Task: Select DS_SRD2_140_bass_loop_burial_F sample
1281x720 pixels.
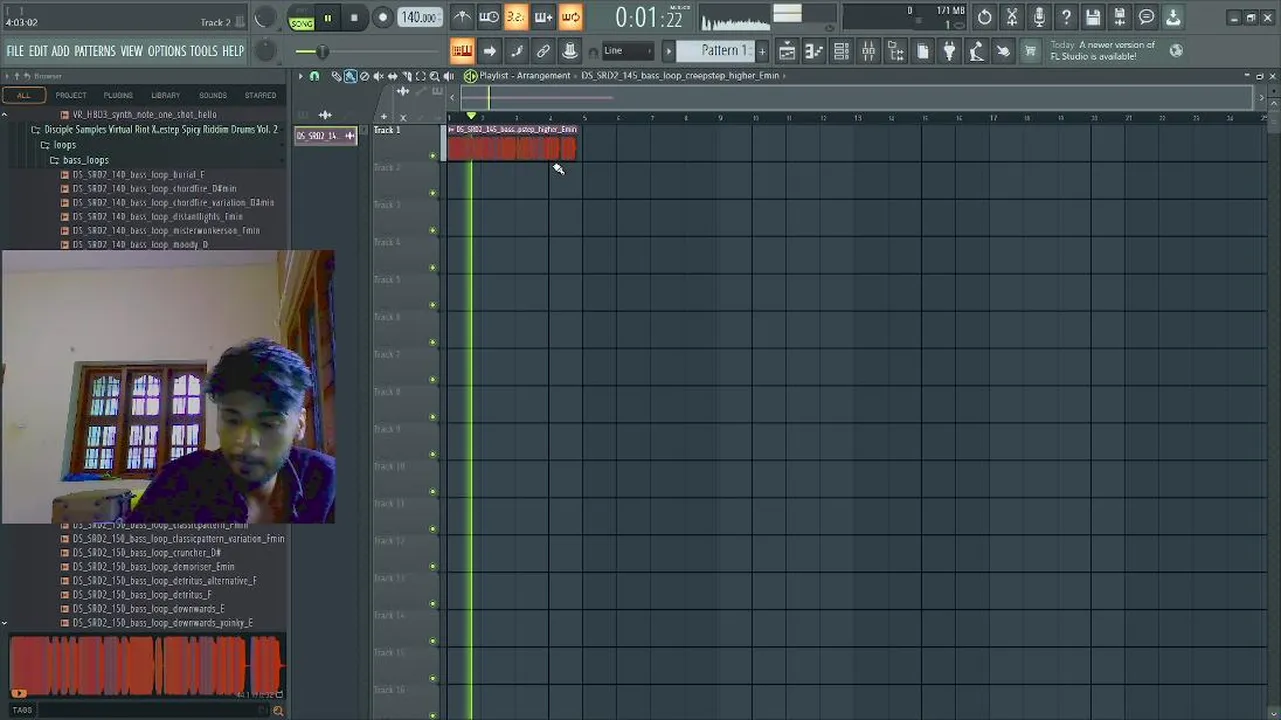Action: click(x=138, y=175)
